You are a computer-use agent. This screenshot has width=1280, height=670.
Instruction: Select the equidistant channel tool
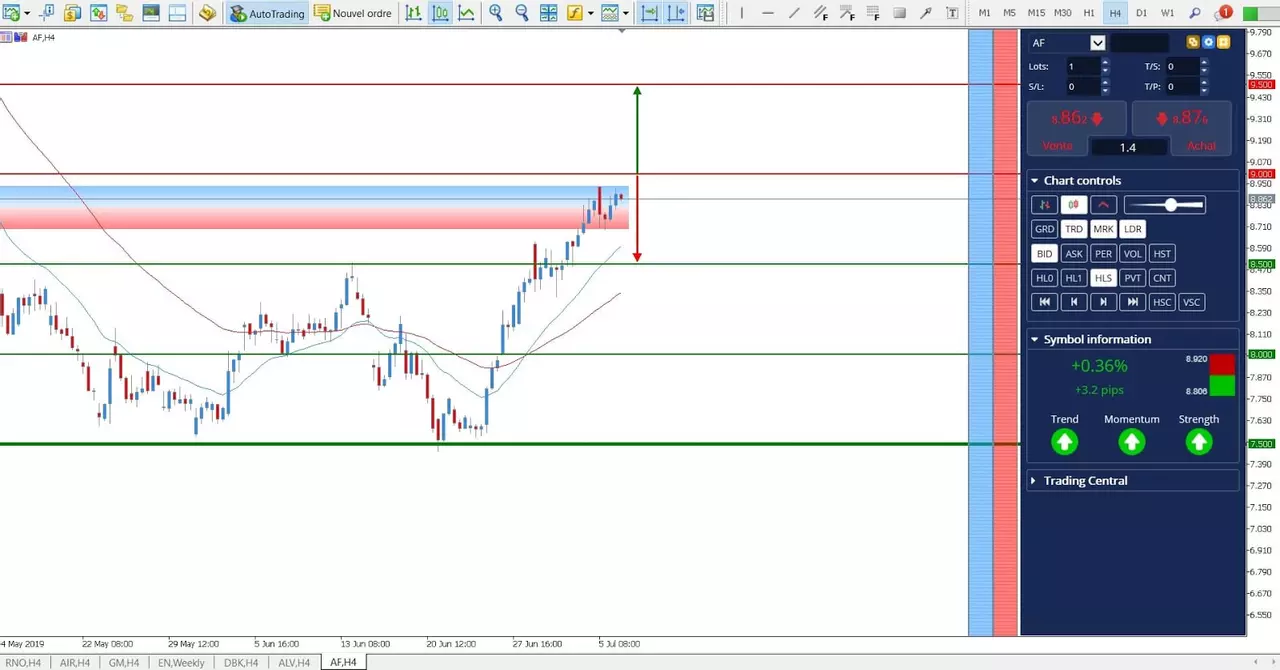click(x=821, y=13)
